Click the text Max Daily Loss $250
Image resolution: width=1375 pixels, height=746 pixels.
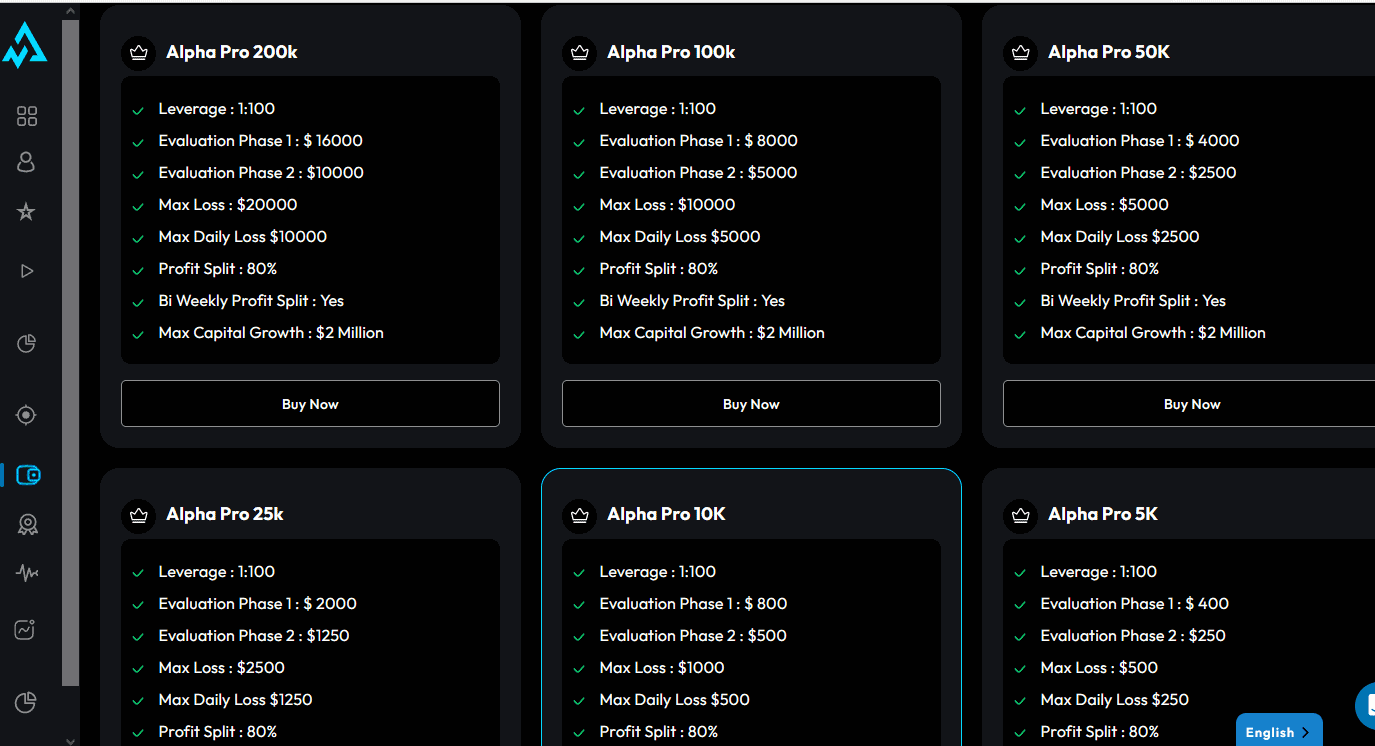coord(1115,700)
